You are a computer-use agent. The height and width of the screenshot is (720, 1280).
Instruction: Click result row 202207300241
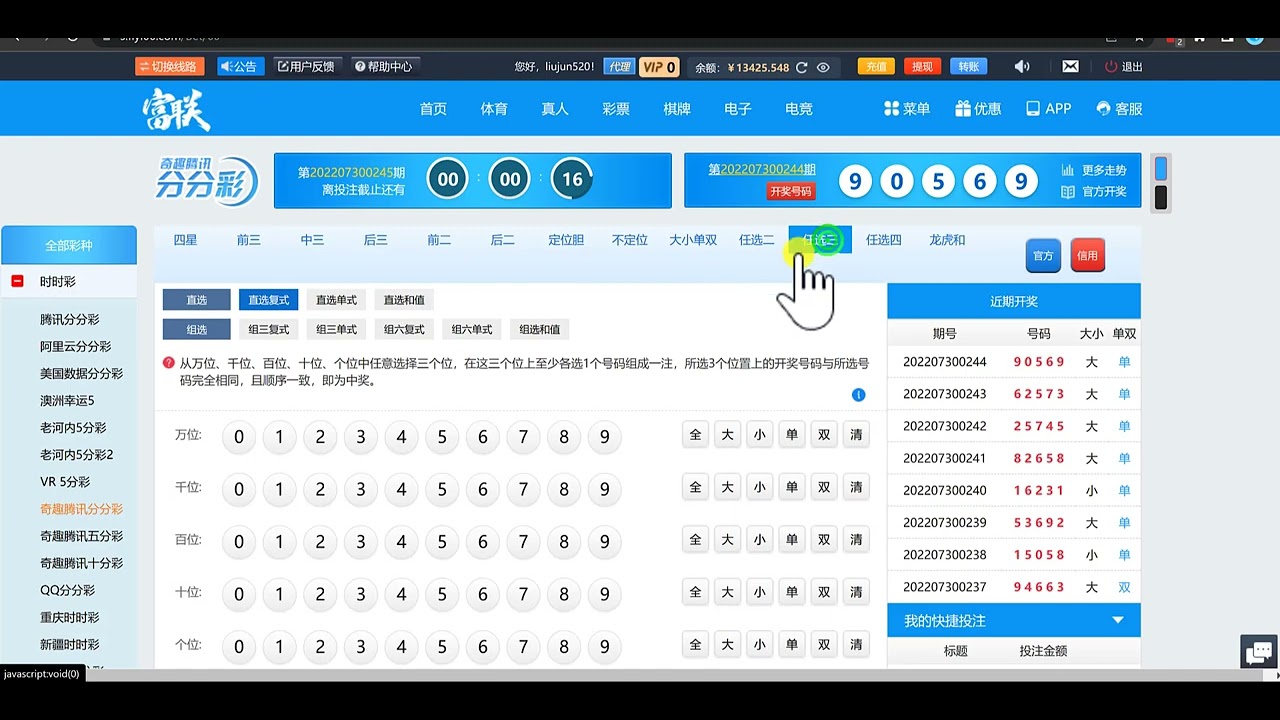(x=1013, y=459)
